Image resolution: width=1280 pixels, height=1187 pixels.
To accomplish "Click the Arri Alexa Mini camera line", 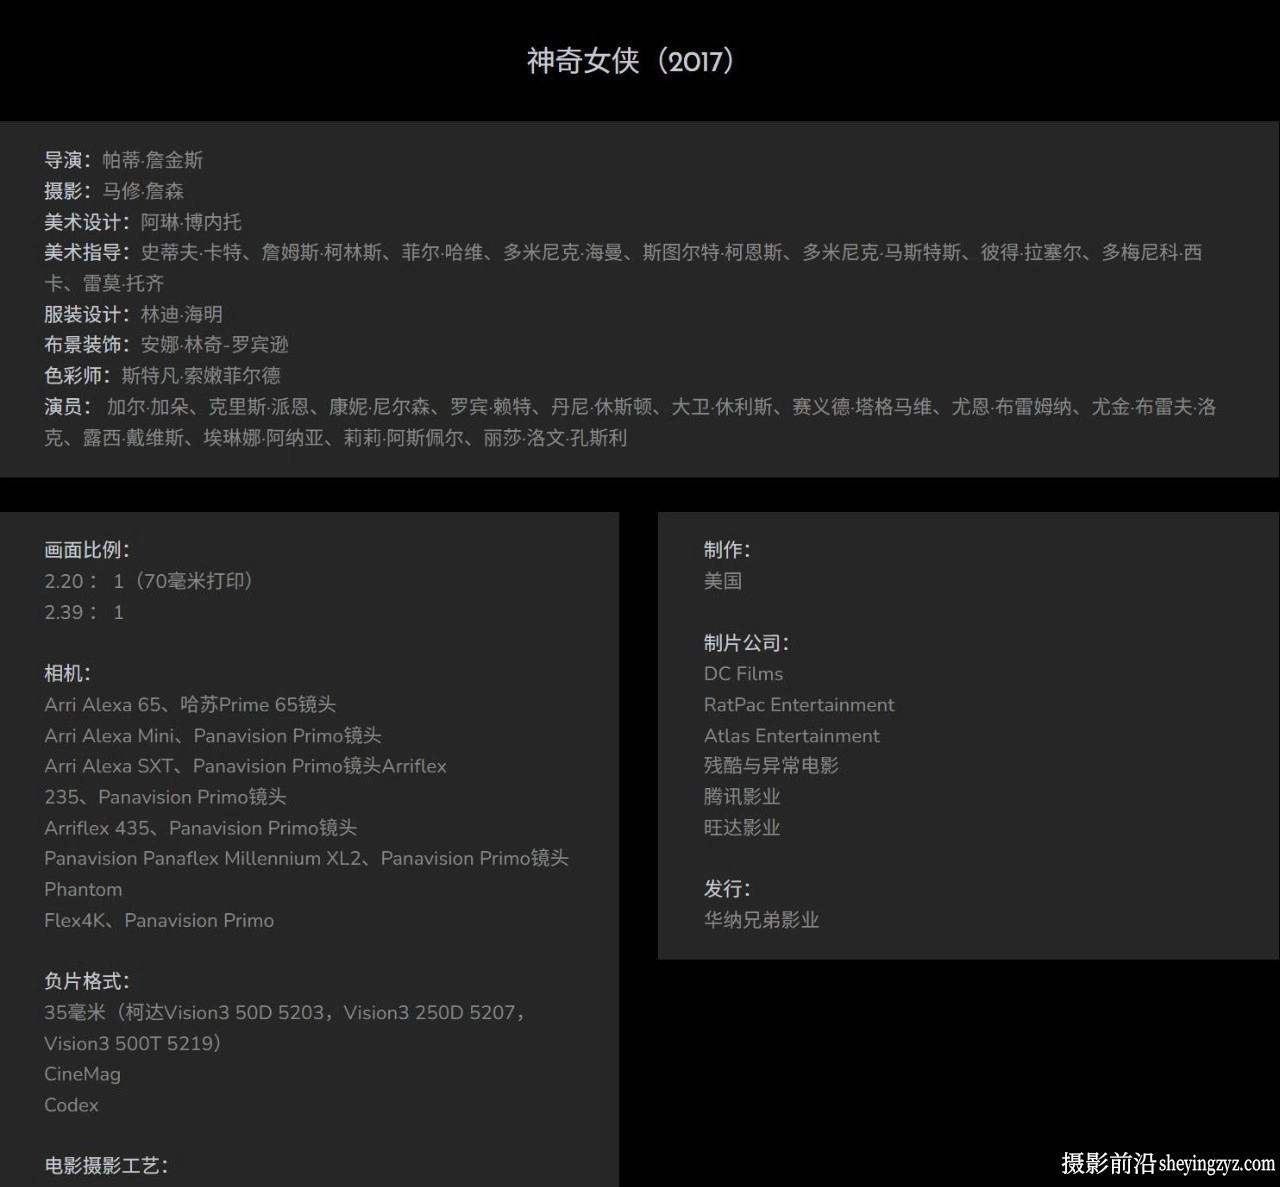I will (213, 735).
